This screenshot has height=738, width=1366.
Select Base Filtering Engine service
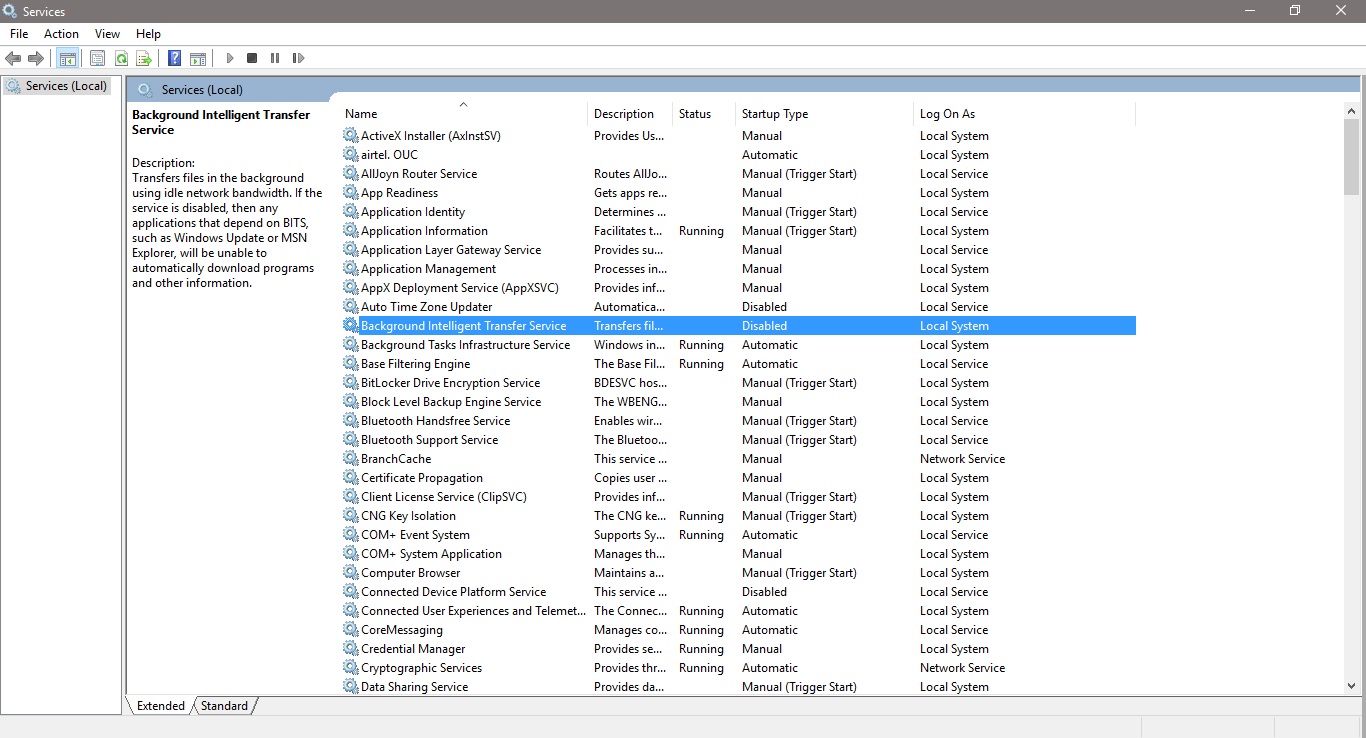(415, 364)
